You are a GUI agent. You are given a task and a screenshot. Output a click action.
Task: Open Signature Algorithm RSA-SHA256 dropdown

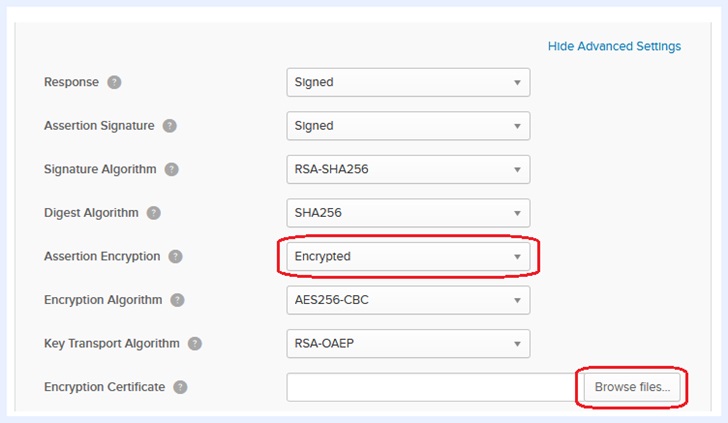(408, 169)
